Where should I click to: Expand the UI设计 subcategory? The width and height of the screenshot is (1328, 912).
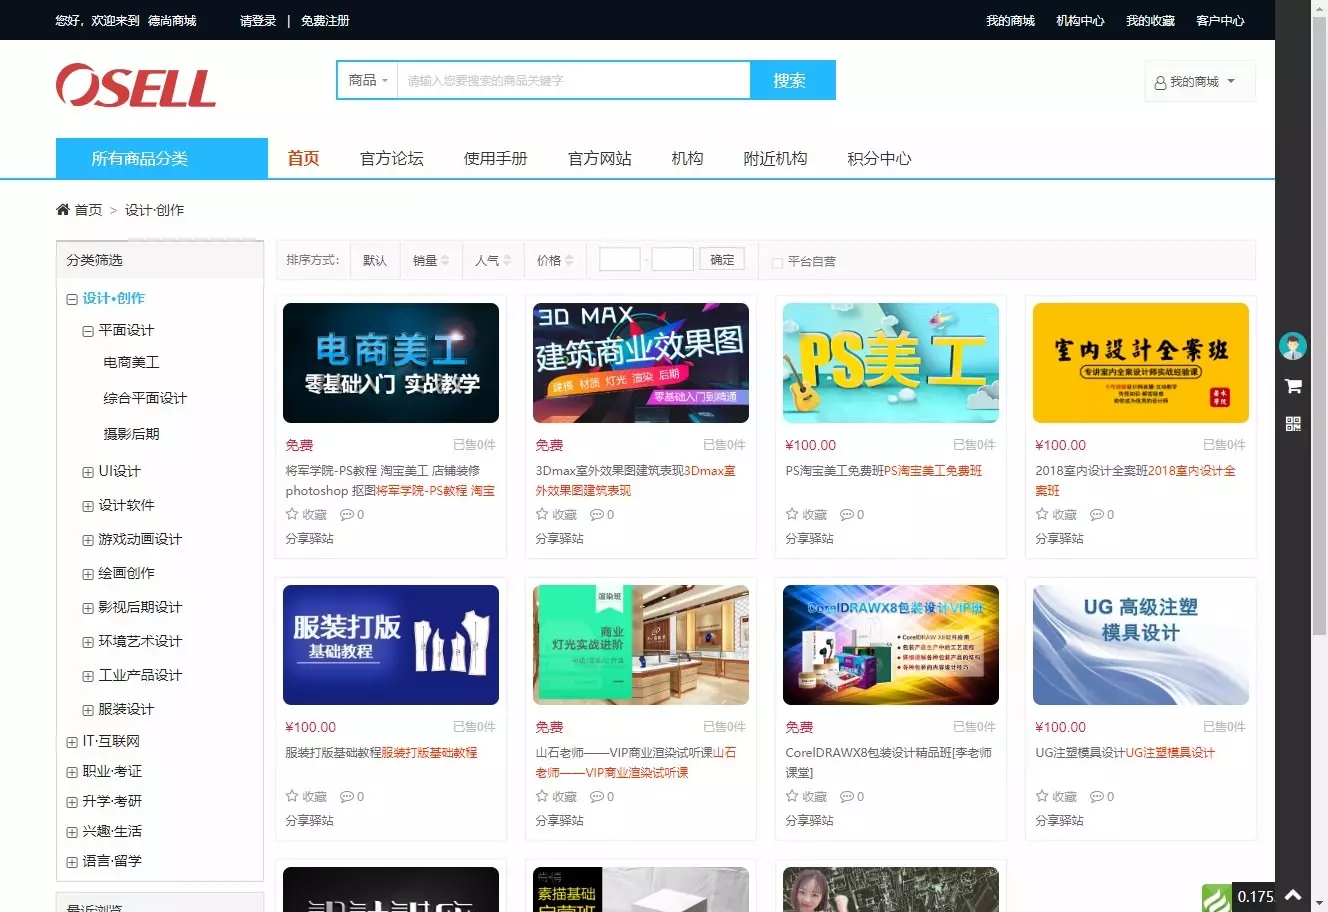[88, 472]
